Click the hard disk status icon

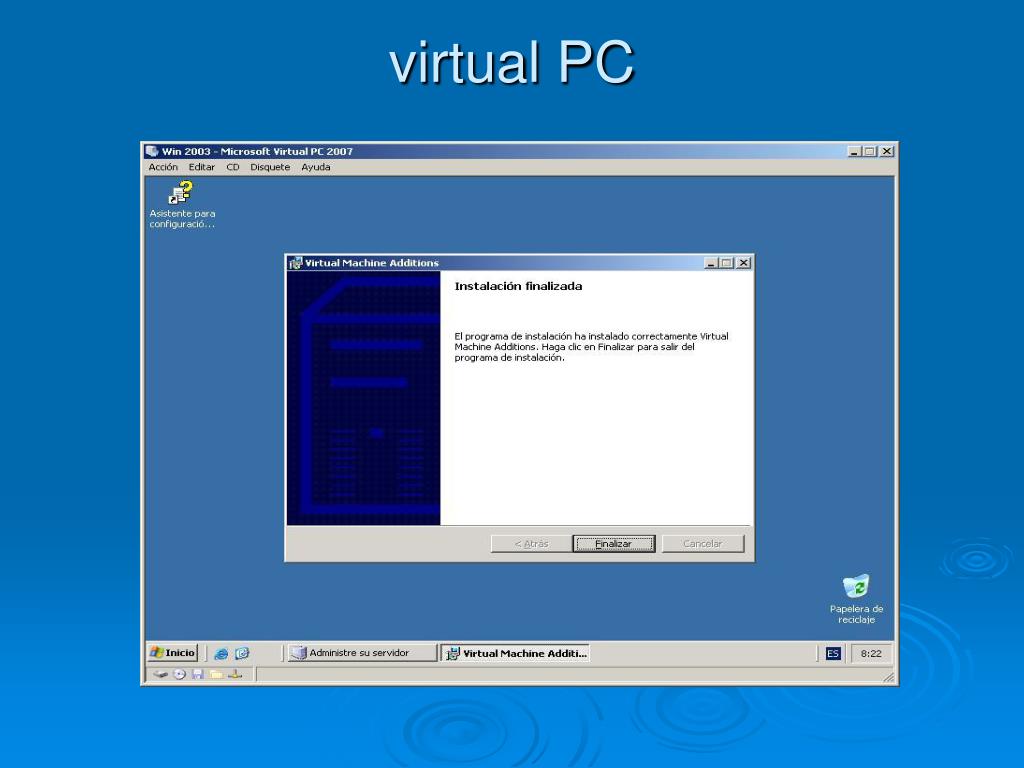161,674
